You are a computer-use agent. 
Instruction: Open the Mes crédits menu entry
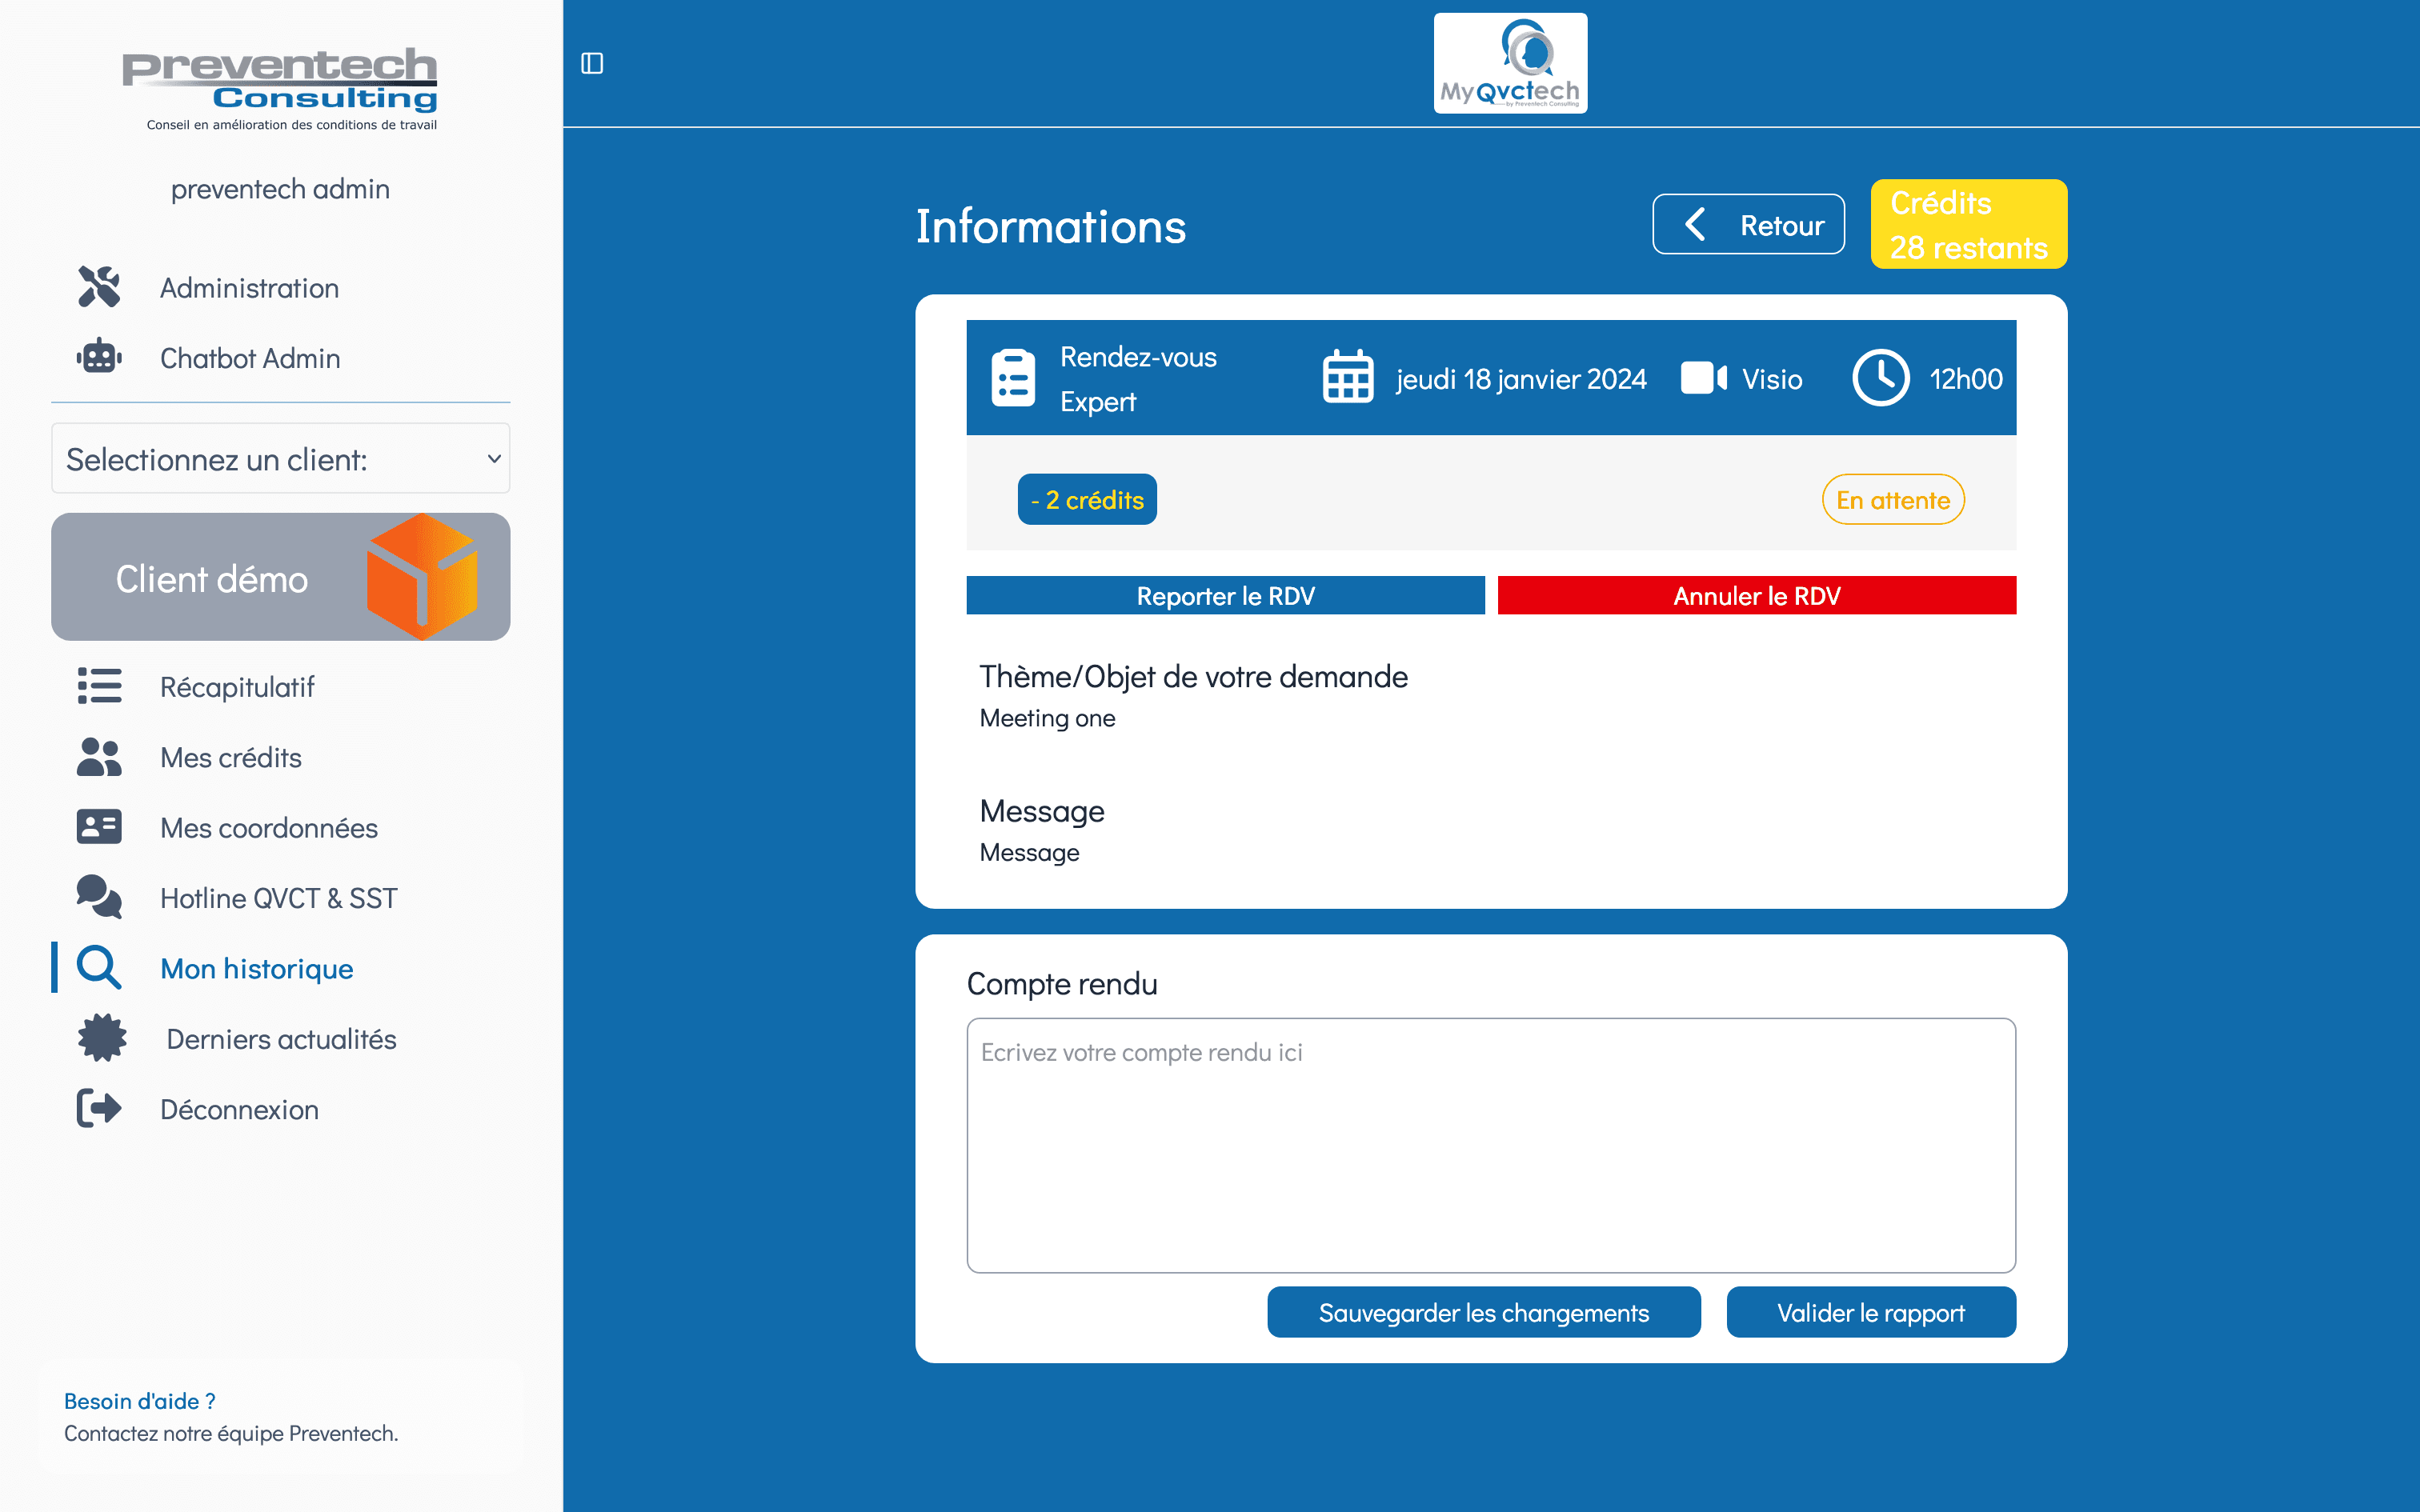point(231,757)
